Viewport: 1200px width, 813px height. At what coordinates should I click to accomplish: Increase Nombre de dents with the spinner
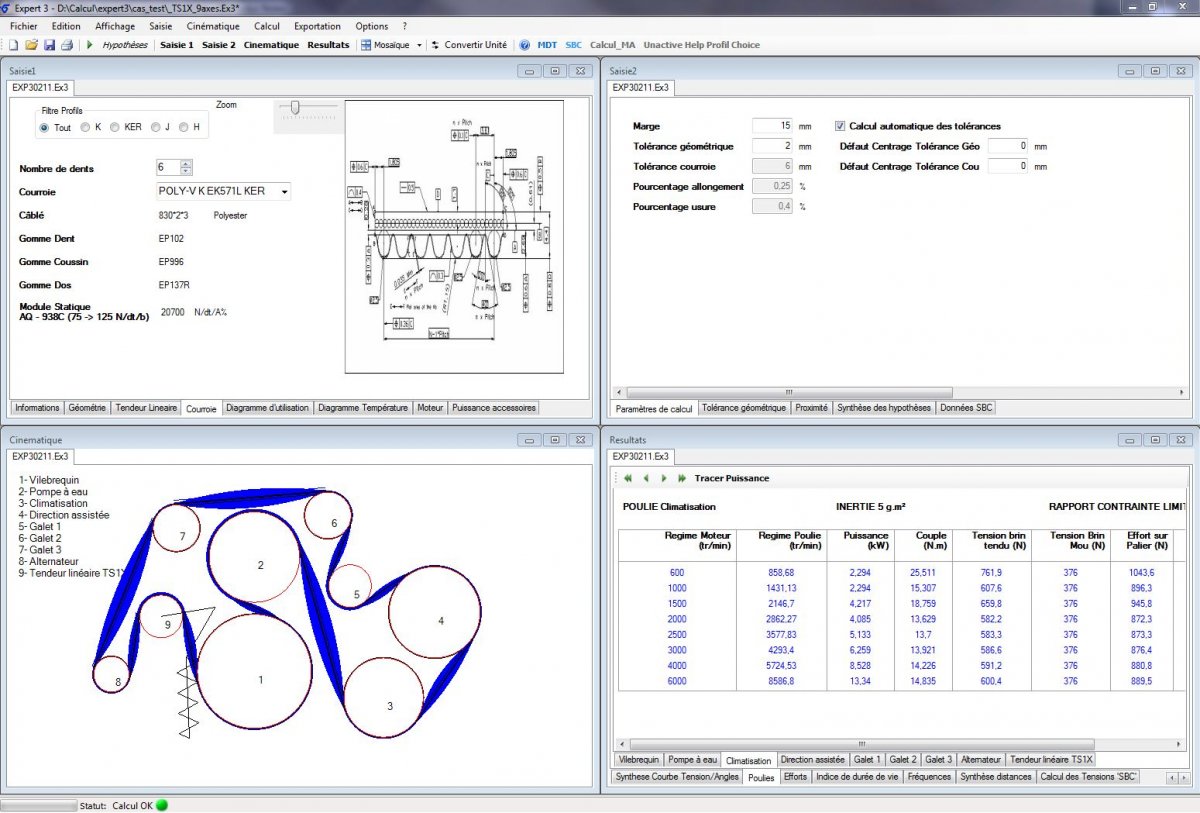(186, 164)
